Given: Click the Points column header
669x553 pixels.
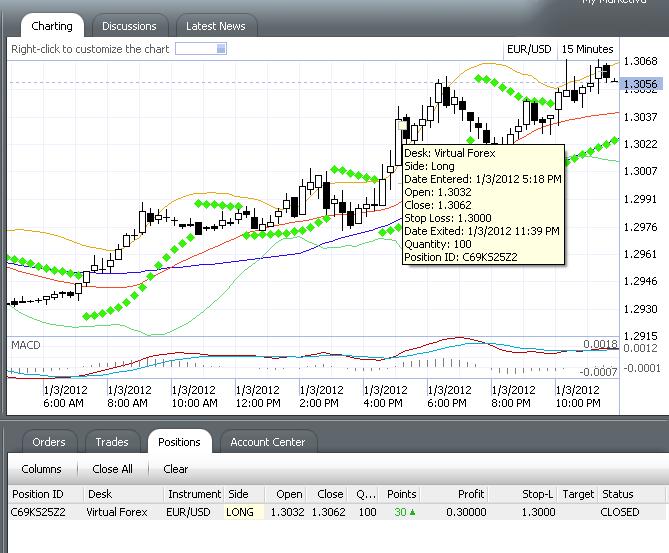Looking at the screenshot, I should pos(401,494).
